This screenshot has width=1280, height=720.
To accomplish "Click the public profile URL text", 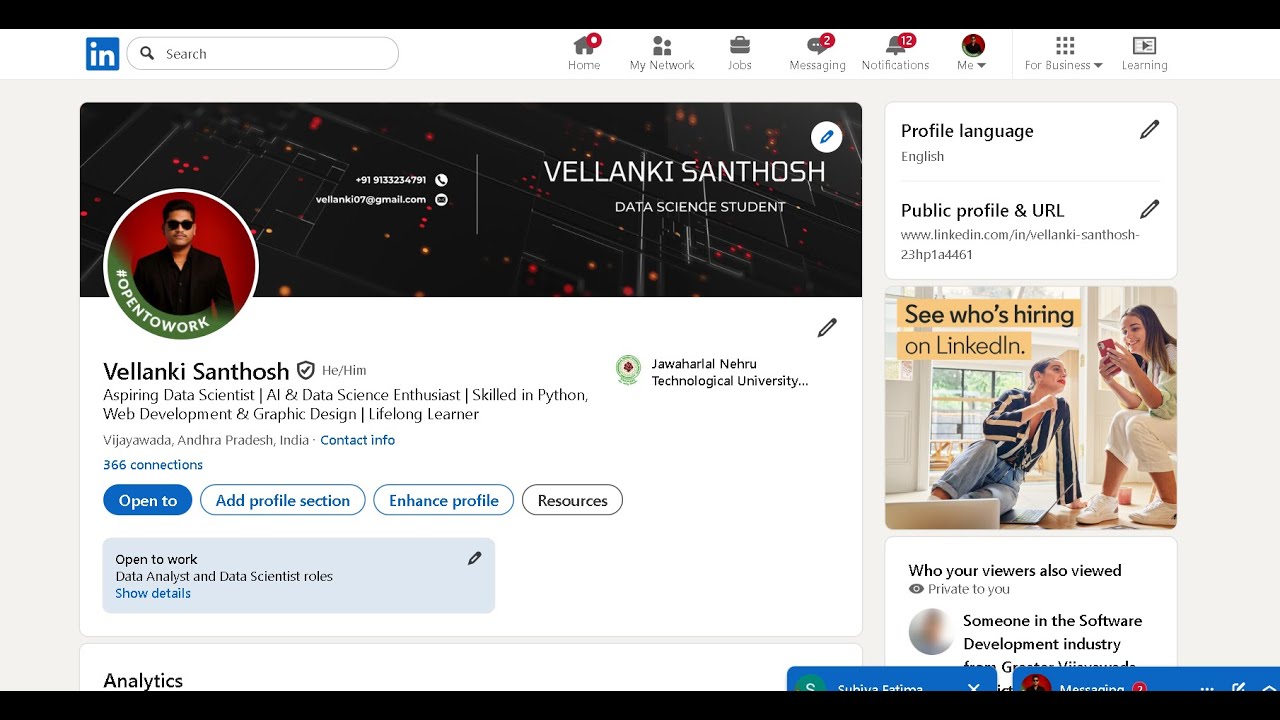I will coord(1020,244).
